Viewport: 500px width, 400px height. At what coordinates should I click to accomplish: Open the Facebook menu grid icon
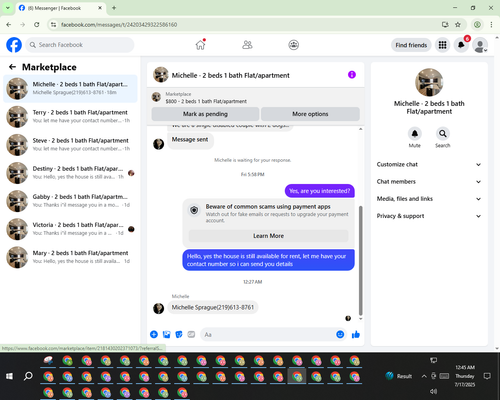point(442,45)
